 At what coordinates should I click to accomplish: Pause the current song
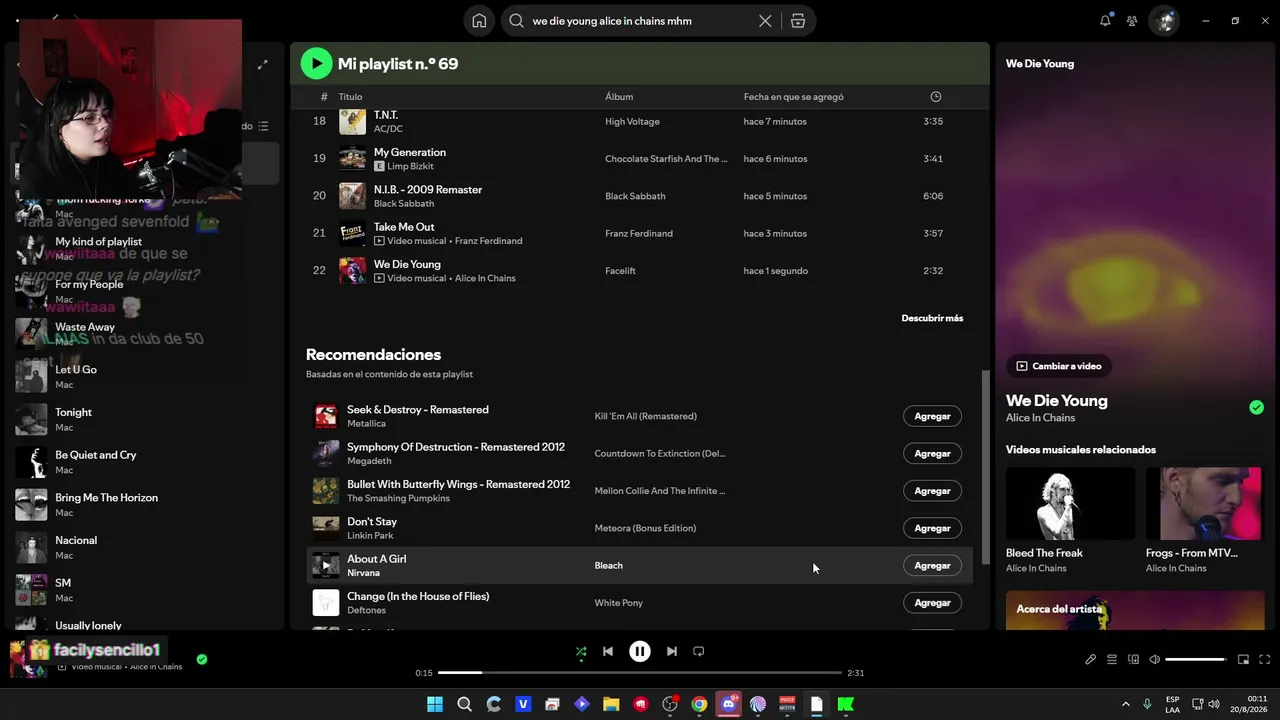[x=640, y=651]
